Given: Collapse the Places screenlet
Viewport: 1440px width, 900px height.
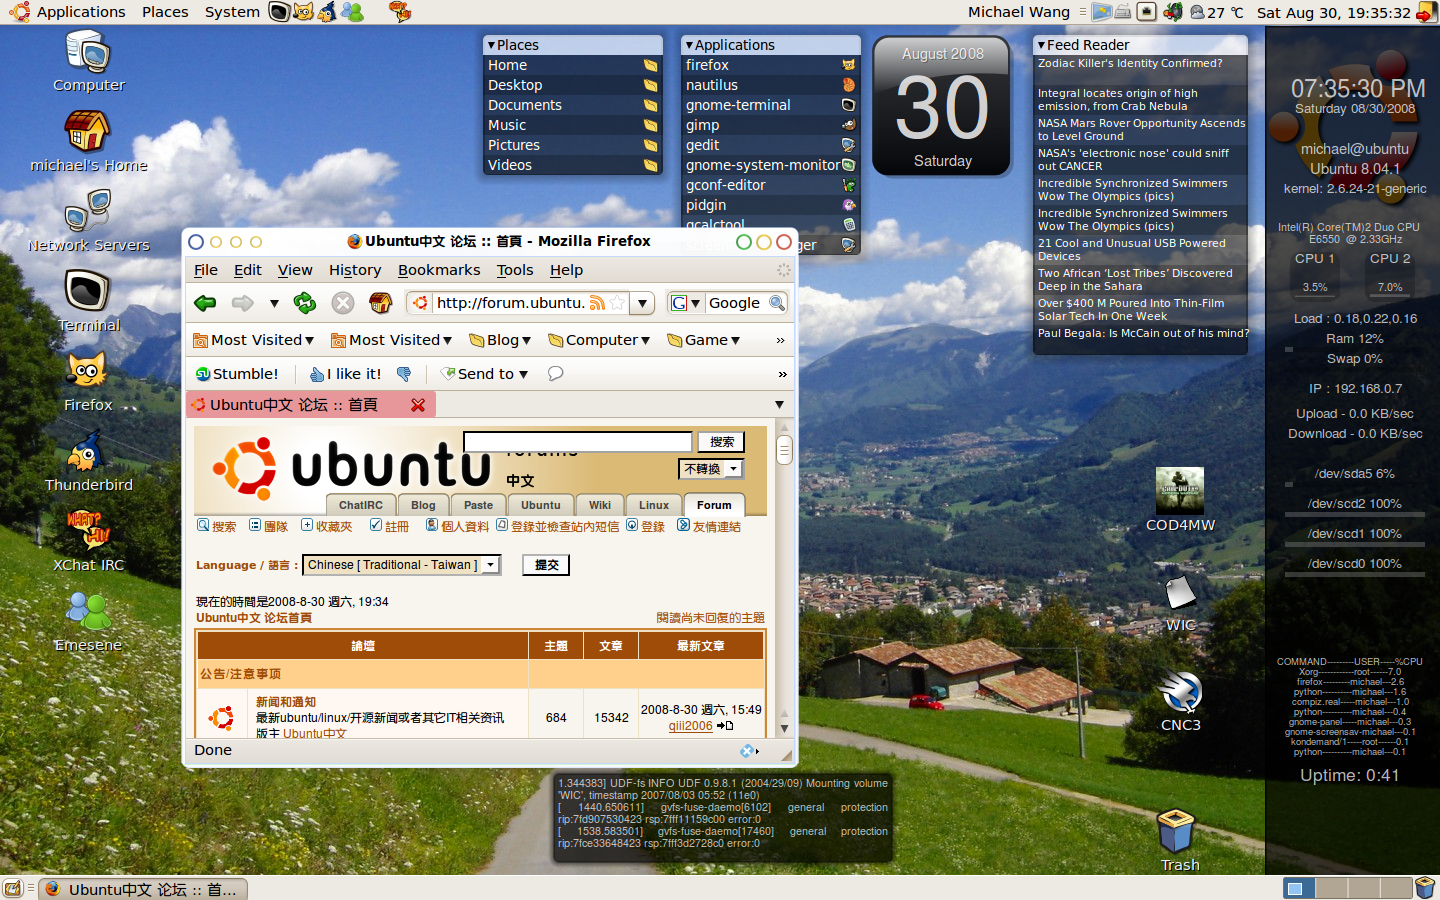Looking at the screenshot, I should point(491,45).
